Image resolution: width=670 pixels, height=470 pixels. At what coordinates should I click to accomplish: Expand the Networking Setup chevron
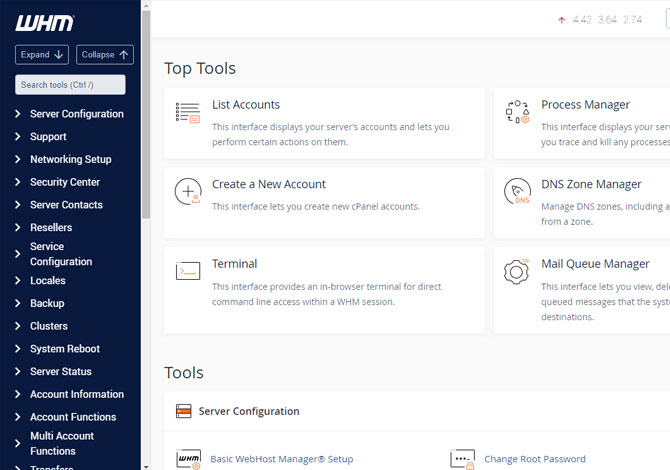[18, 159]
